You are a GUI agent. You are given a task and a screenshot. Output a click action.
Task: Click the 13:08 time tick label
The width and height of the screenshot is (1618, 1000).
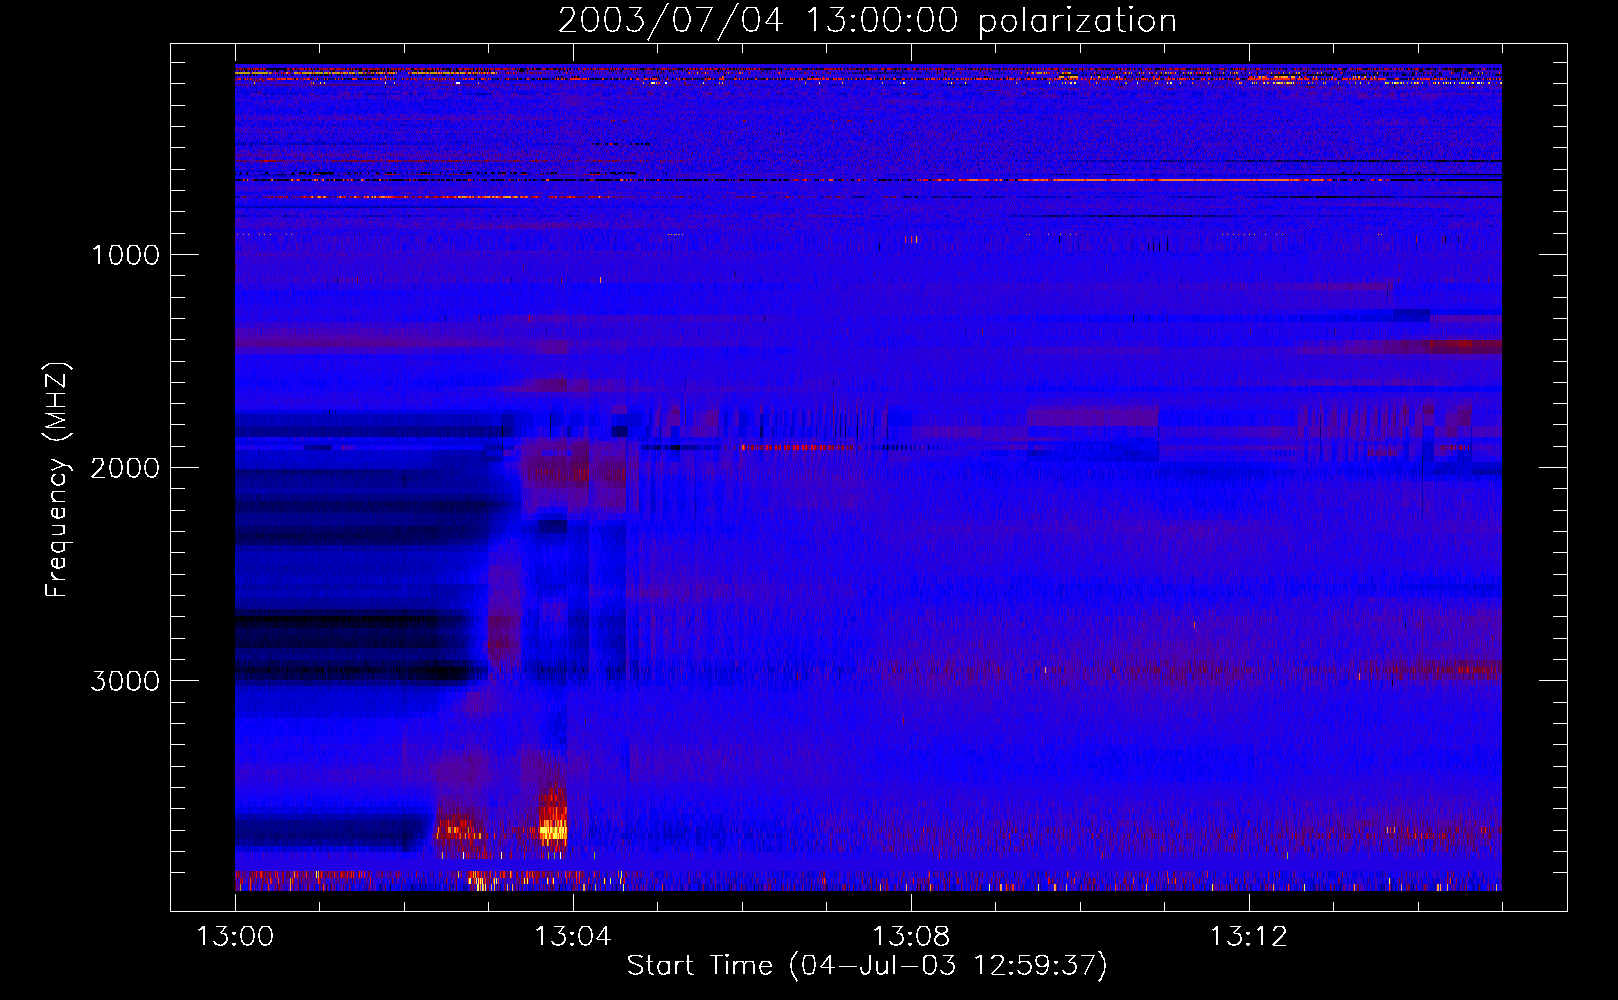pyautogui.click(x=910, y=936)
